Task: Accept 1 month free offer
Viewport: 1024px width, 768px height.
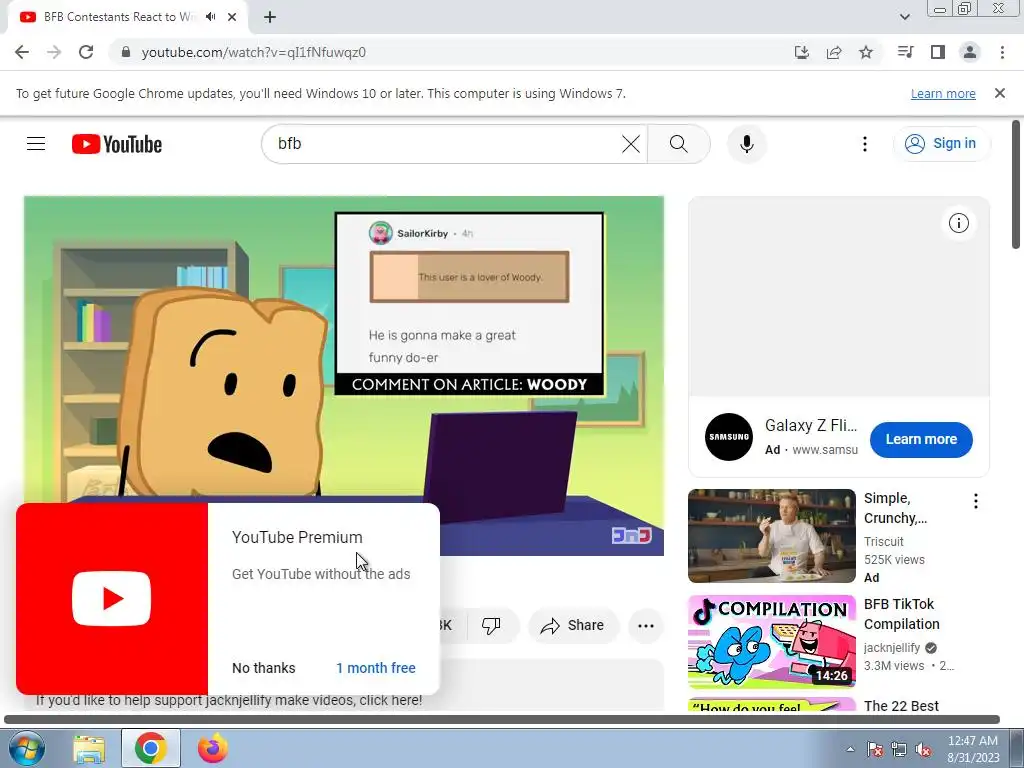Action: click(376, 668)
